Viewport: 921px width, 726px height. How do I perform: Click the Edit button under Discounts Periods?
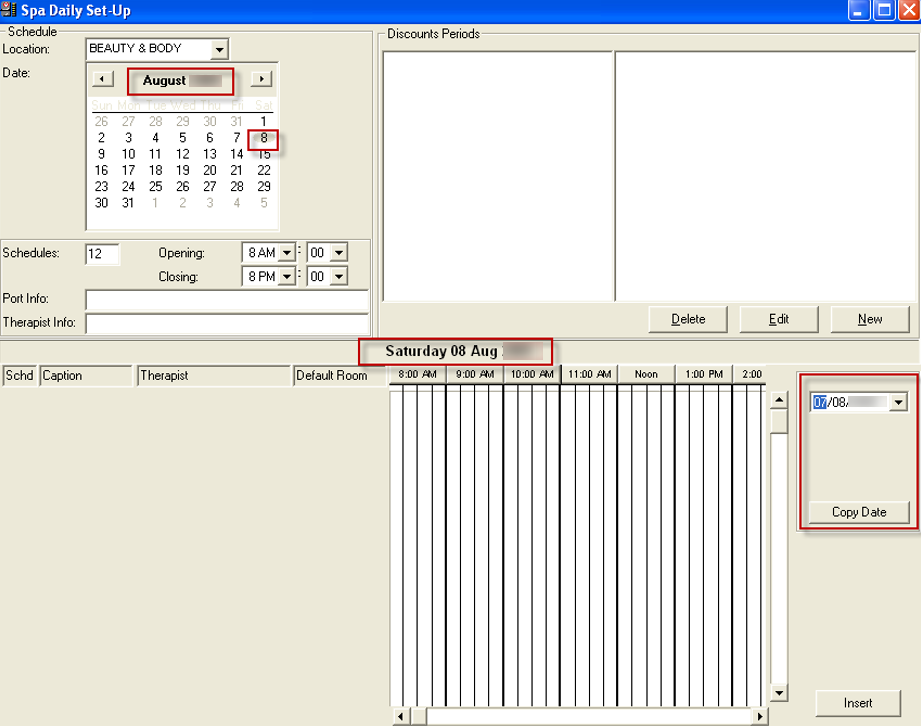tap(778, 319)
